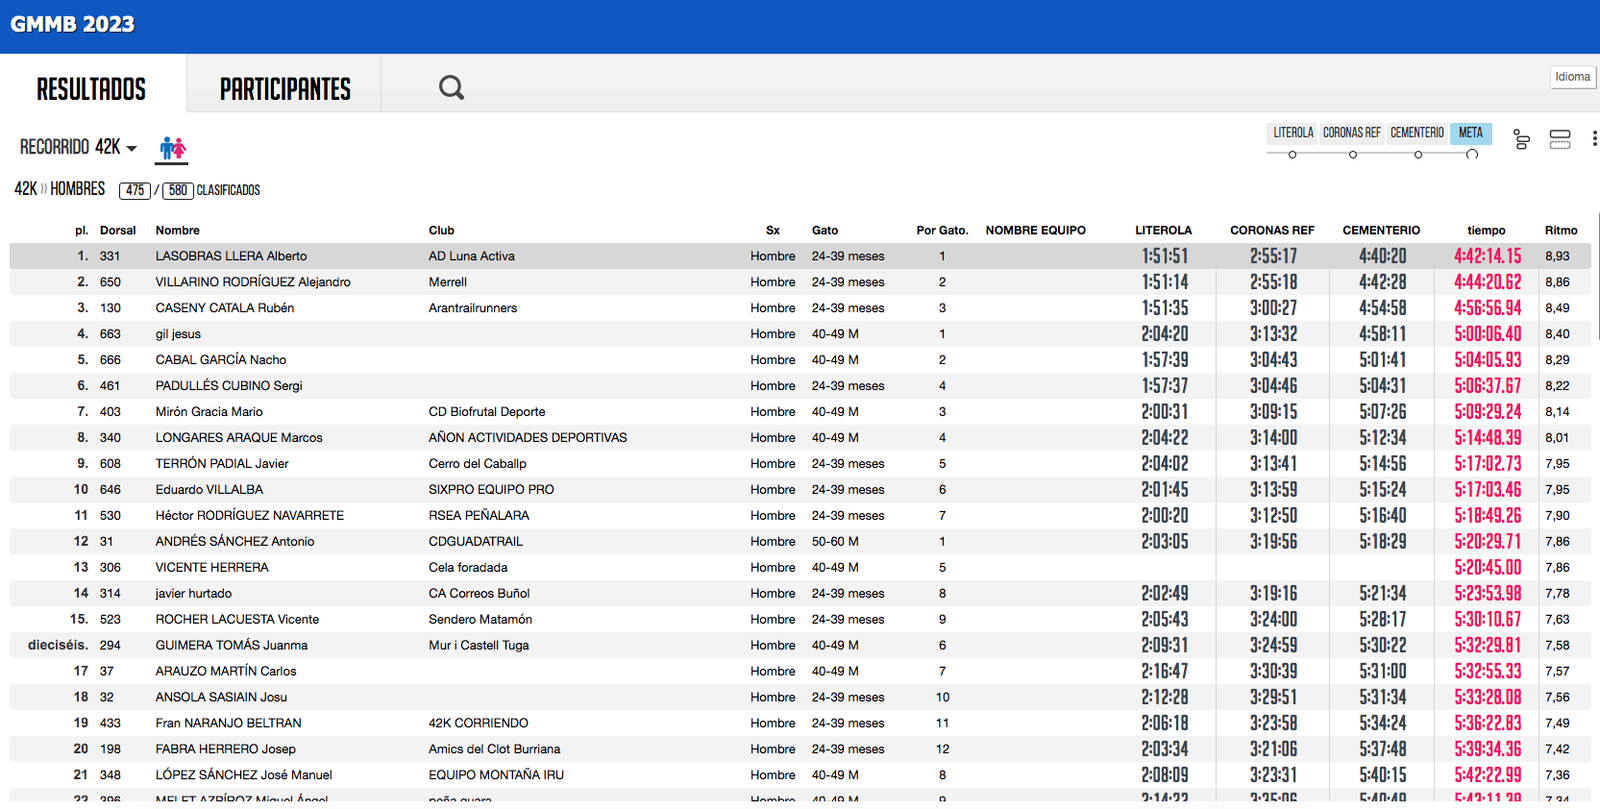The image size is (1600, 809).
Task: Select the META checkpoint button
Action: pos(1470,133)
